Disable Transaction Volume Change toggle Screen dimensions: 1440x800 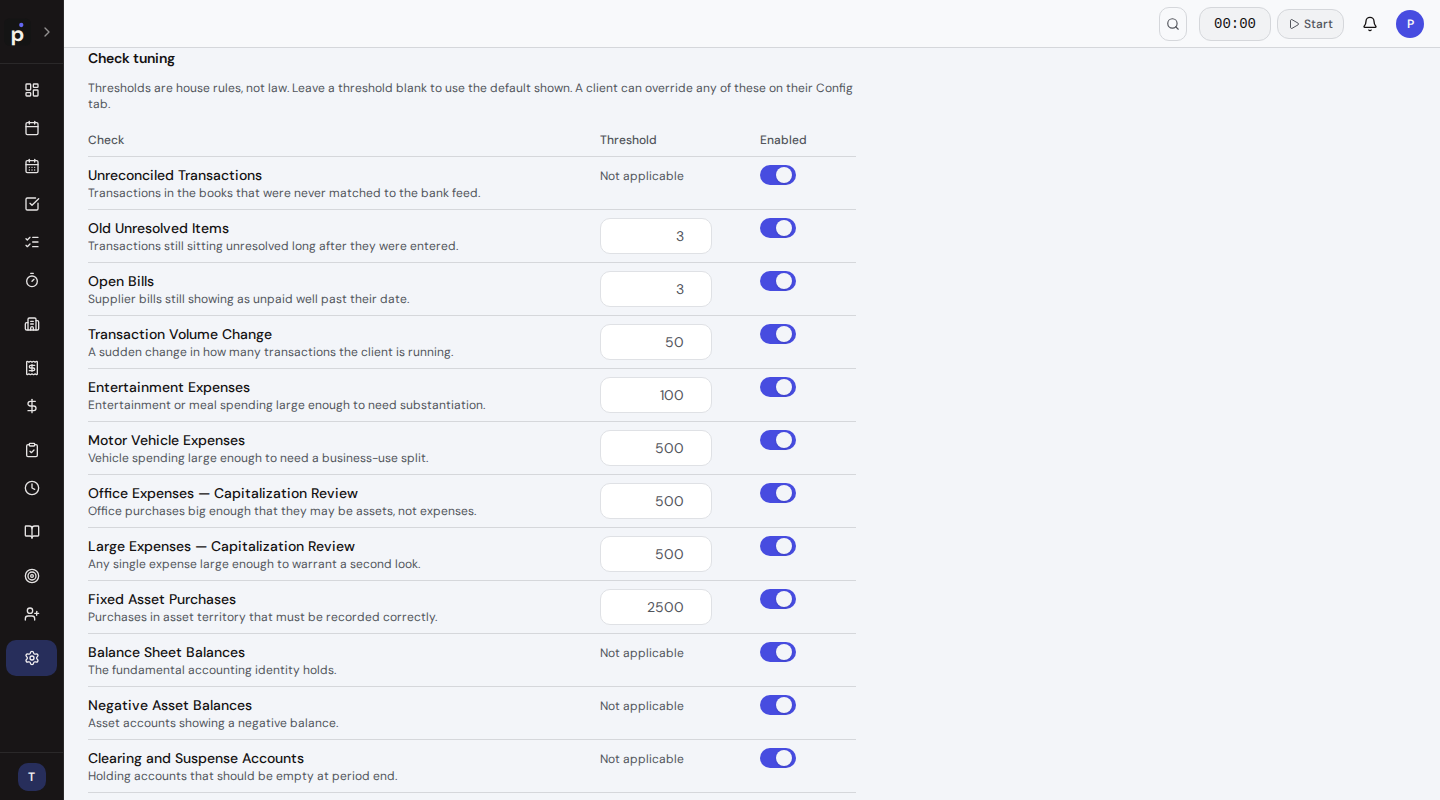pyautogui.click(x=778, y=334)
